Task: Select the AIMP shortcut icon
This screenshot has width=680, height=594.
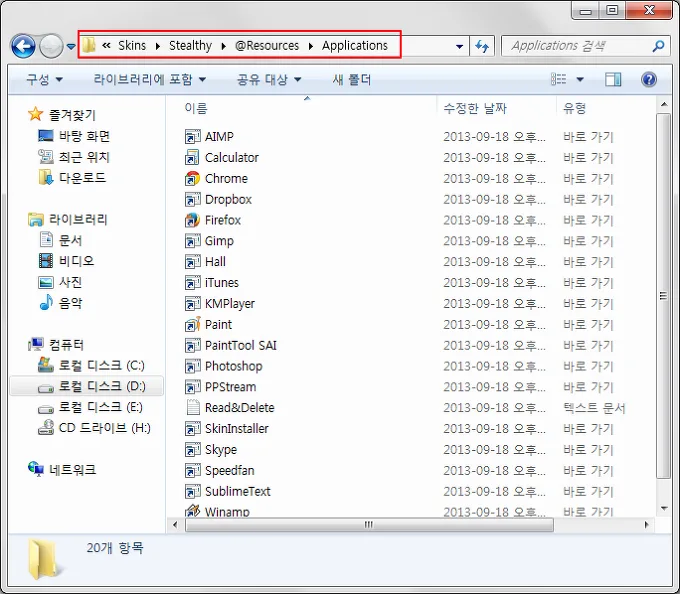Action: pyautogui.click(x=193, y=136)
